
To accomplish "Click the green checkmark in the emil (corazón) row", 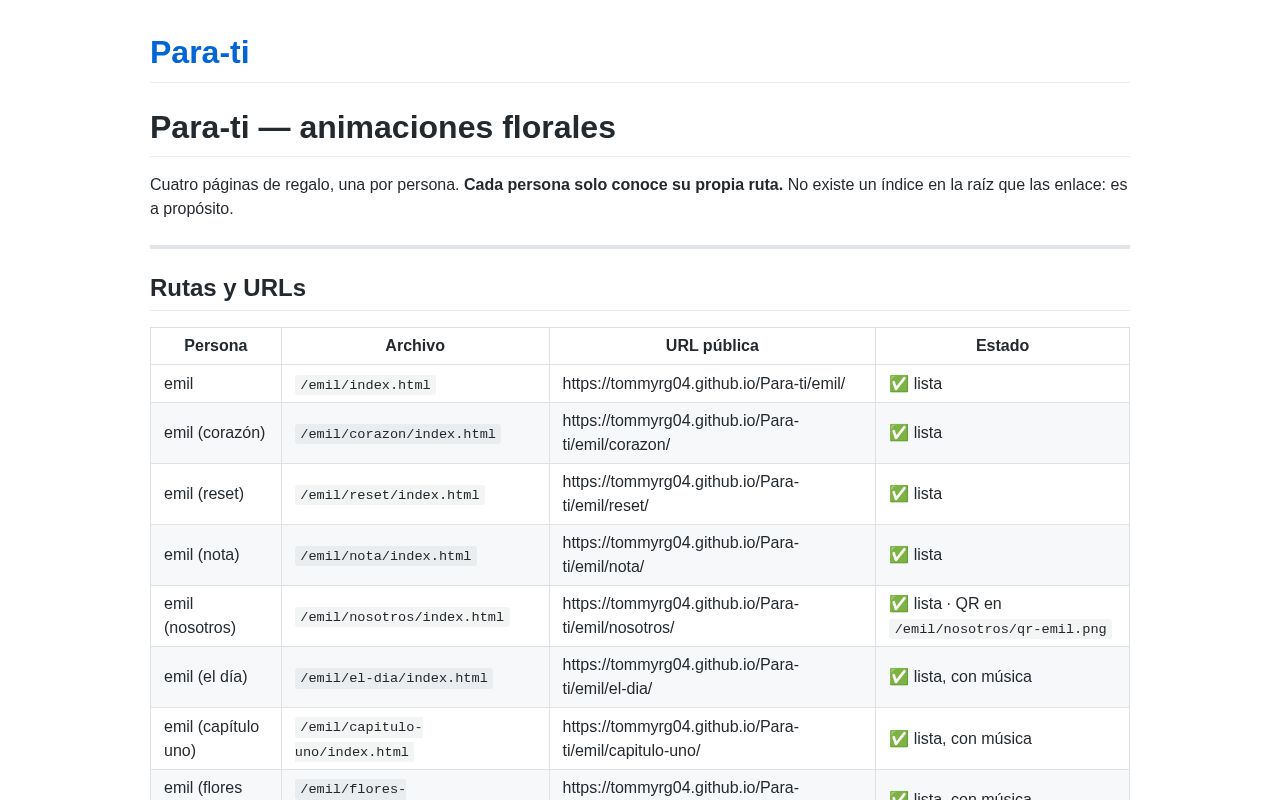I will tap(899, 433).
